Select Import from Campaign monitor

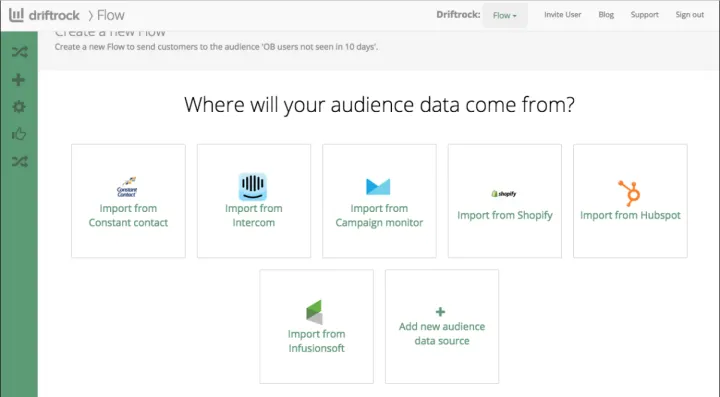click(x=379, y=201)
